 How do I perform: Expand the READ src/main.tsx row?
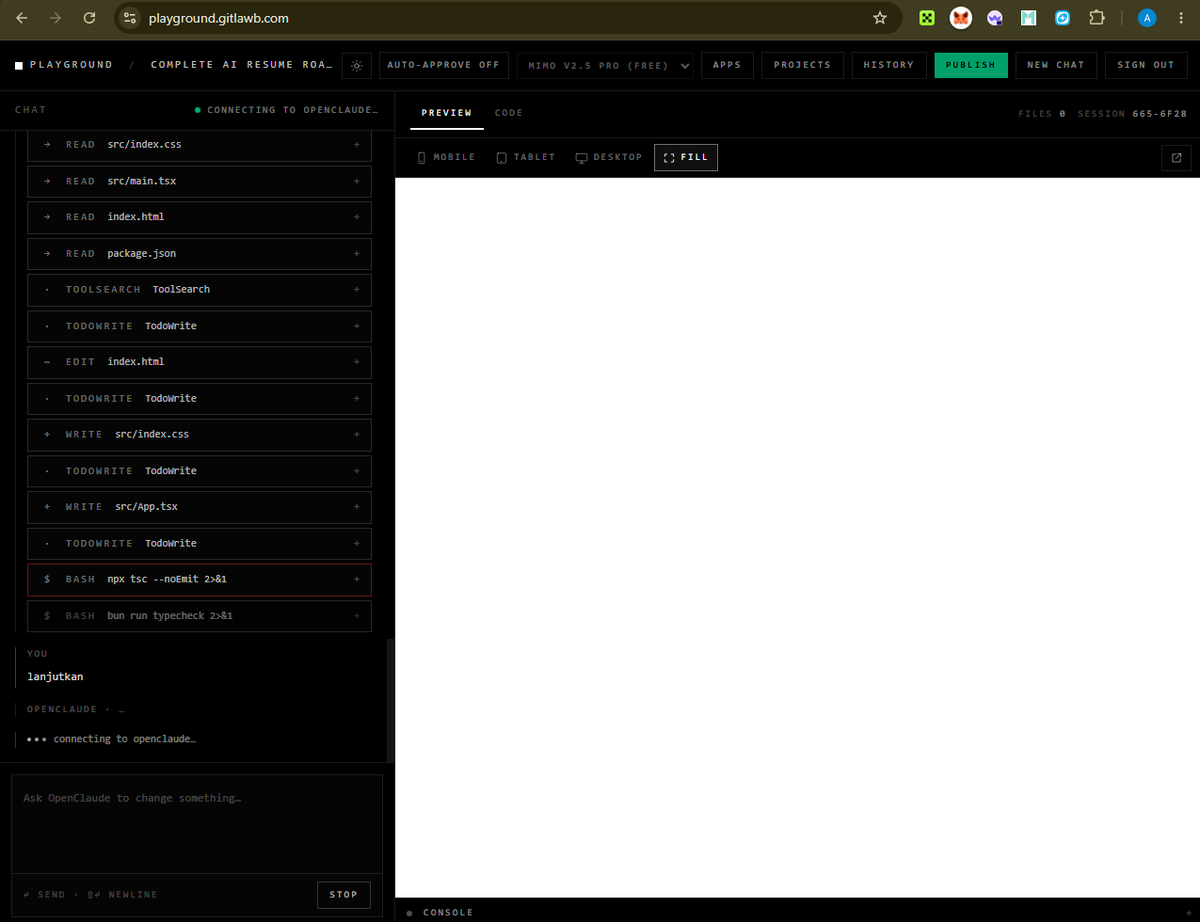(199, 181)
